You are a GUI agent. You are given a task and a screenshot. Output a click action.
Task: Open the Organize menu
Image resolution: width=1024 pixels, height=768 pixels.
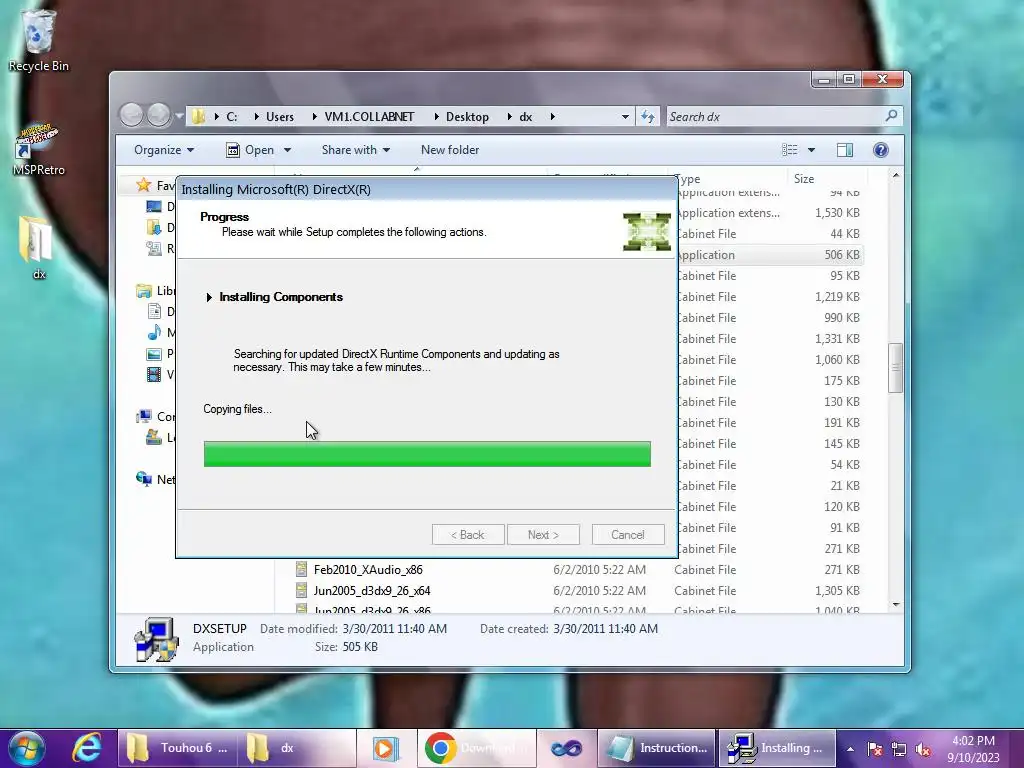click(163, 150)
